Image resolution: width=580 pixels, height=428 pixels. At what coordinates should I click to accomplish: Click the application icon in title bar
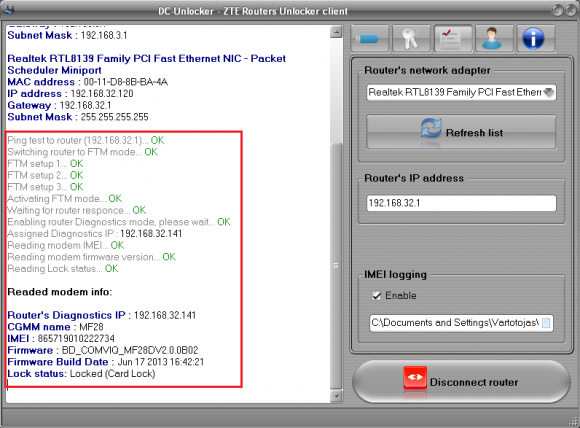(9, 10)
